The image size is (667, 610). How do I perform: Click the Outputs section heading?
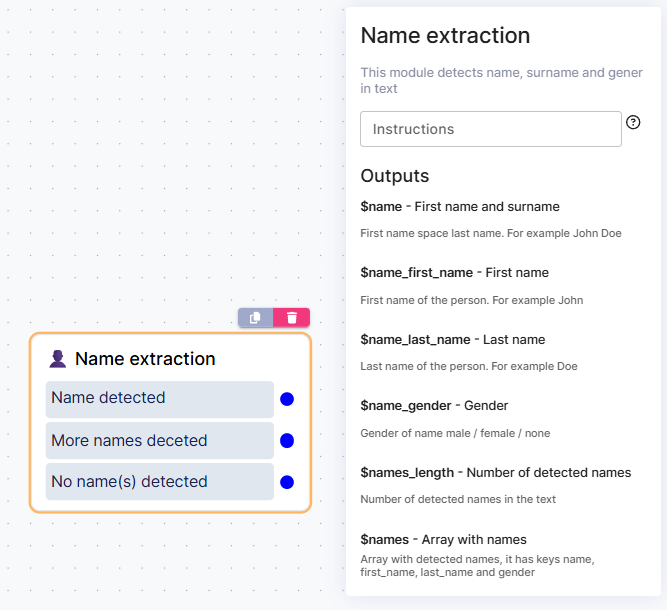pos(395,176)
